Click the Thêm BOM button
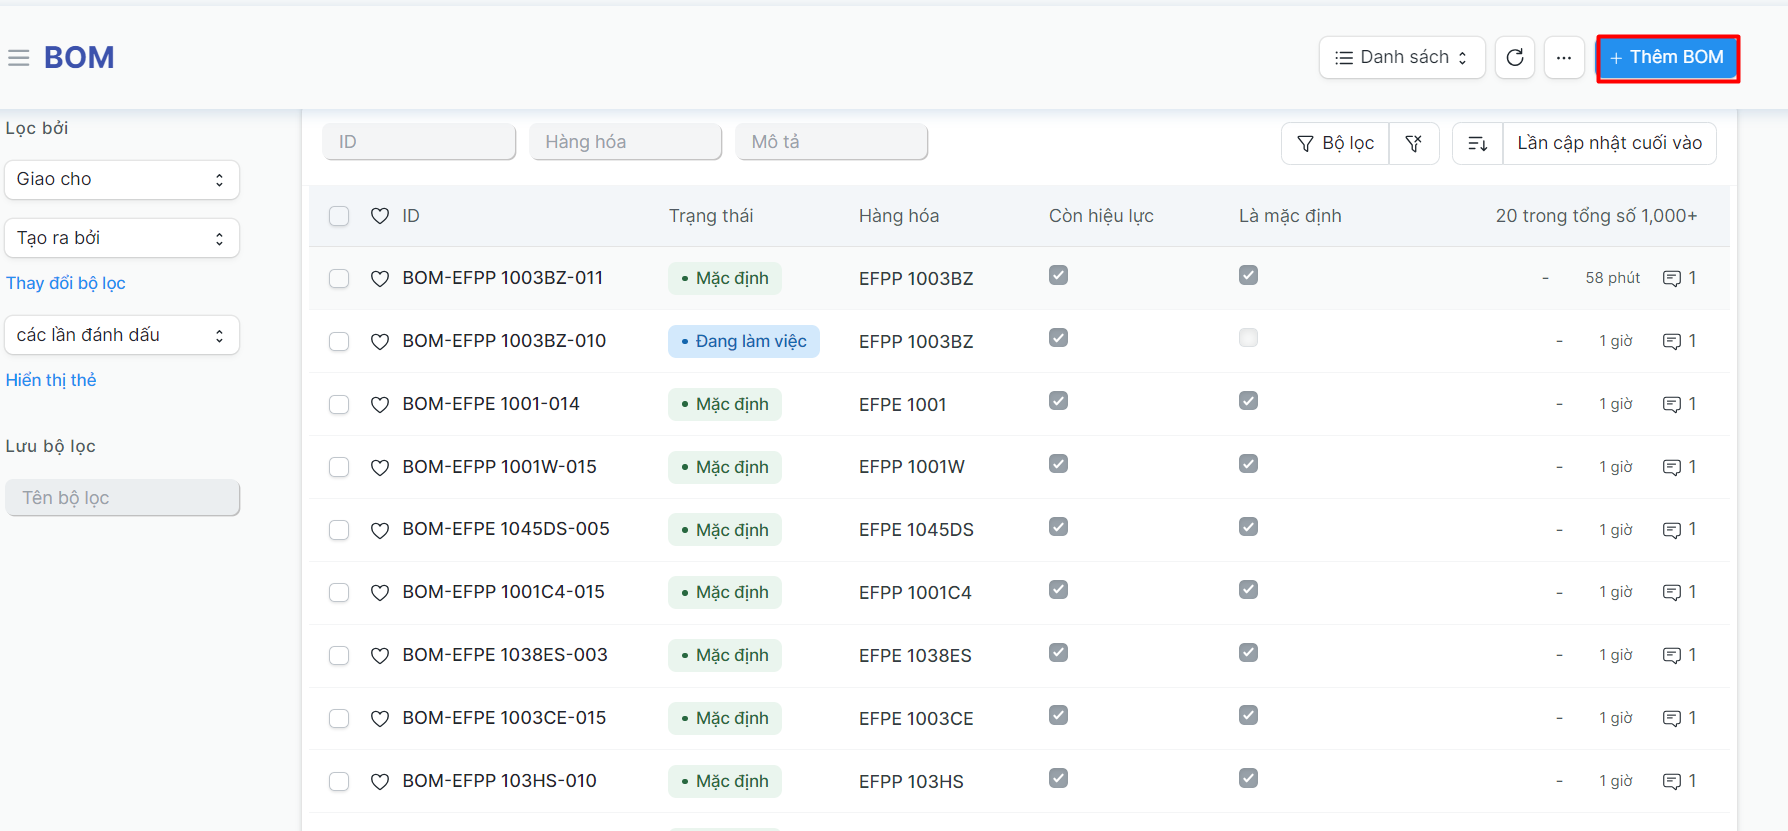The width and height of the screenshot is (1788, 831). click(x=1667, y=58)
